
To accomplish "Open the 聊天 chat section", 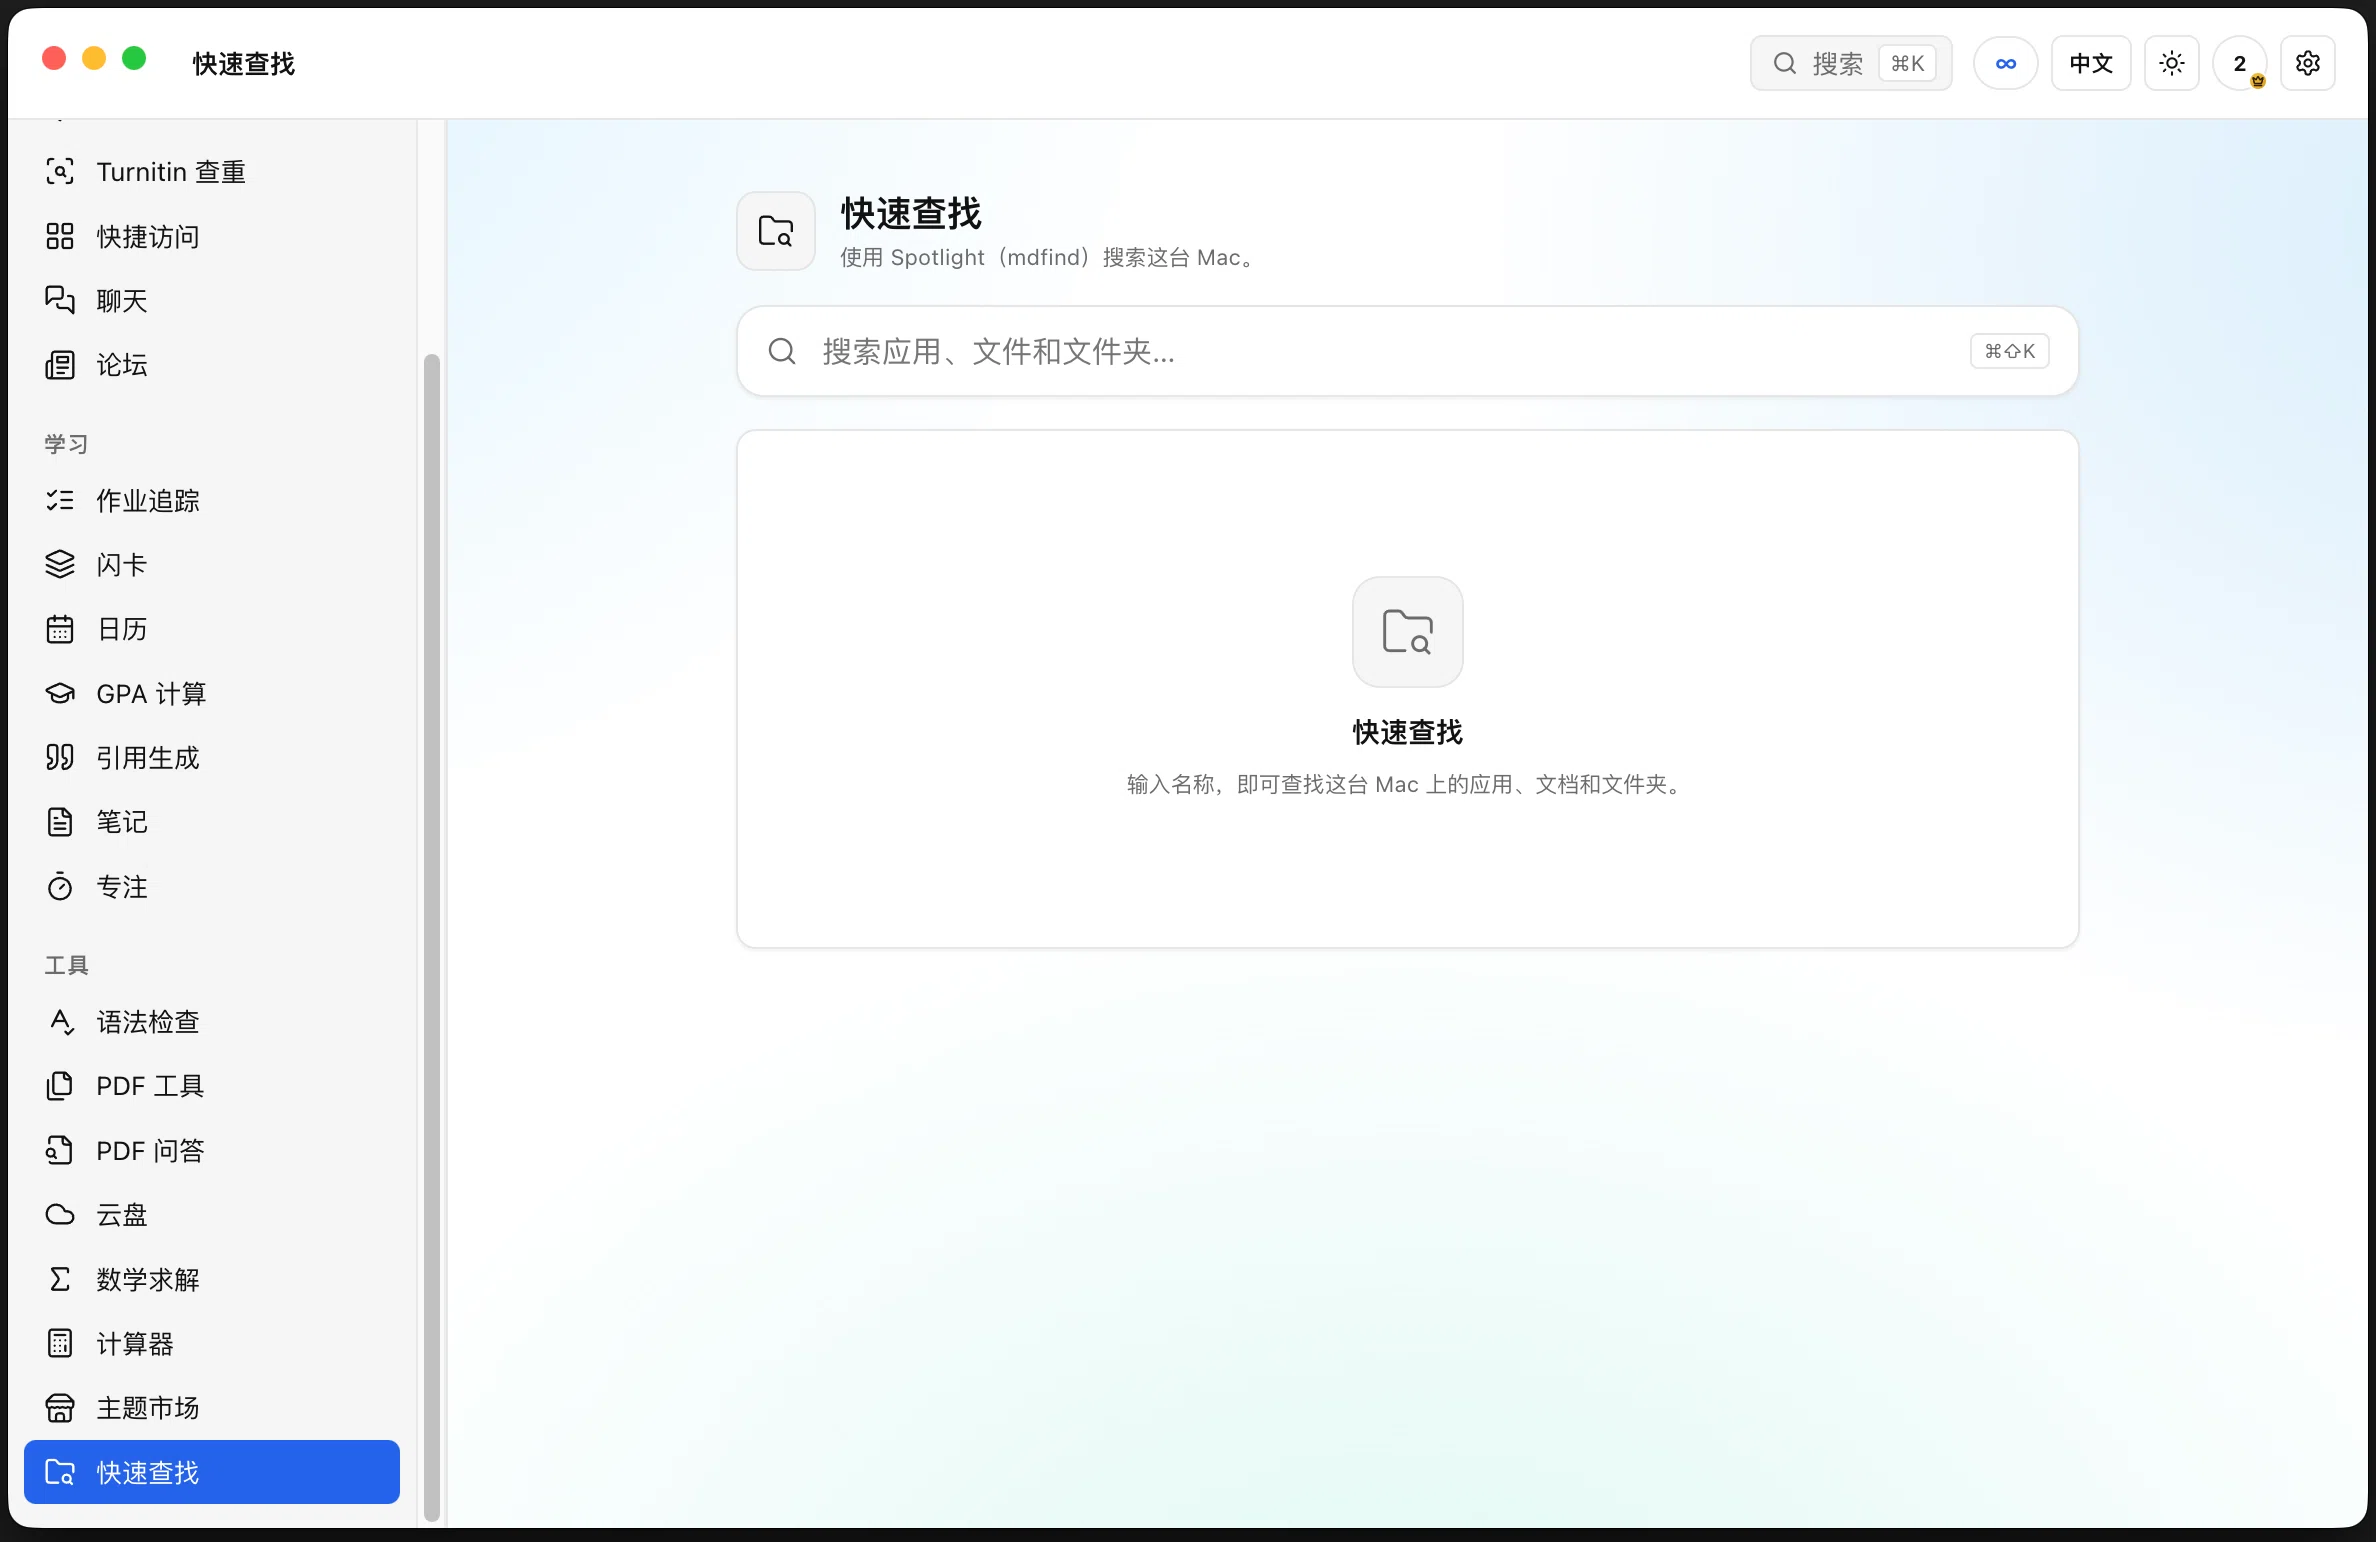I will click(x=211, y=300).
